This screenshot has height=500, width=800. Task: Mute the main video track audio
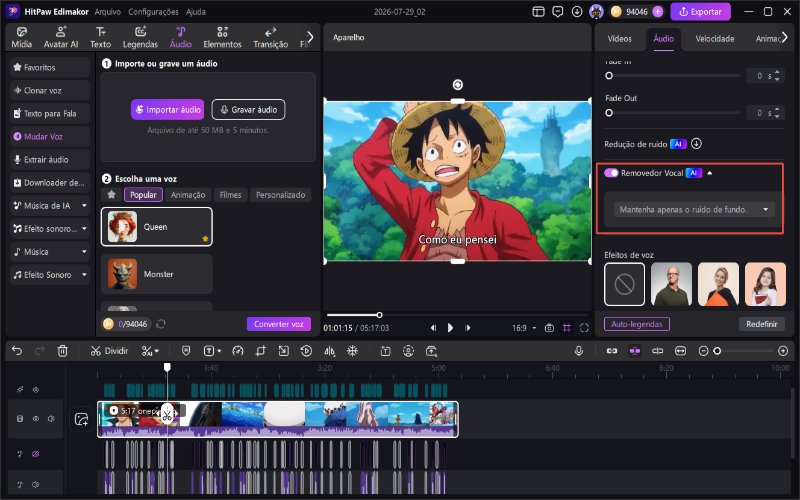[x=51, y=418]
